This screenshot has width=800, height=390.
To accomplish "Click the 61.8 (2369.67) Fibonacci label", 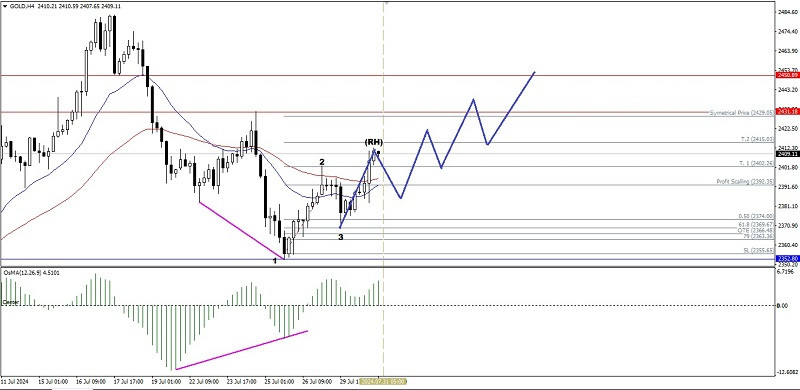I will pos(757,224).
